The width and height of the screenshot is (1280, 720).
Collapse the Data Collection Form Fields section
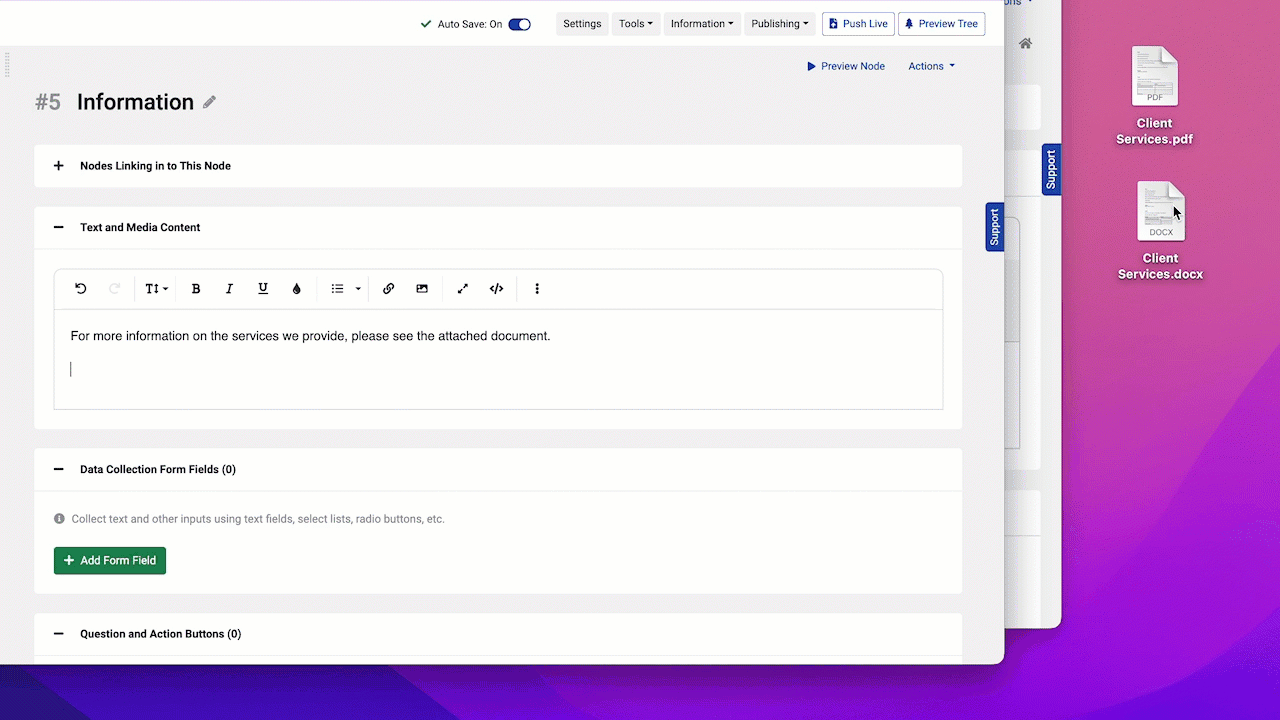coord(59,469)
